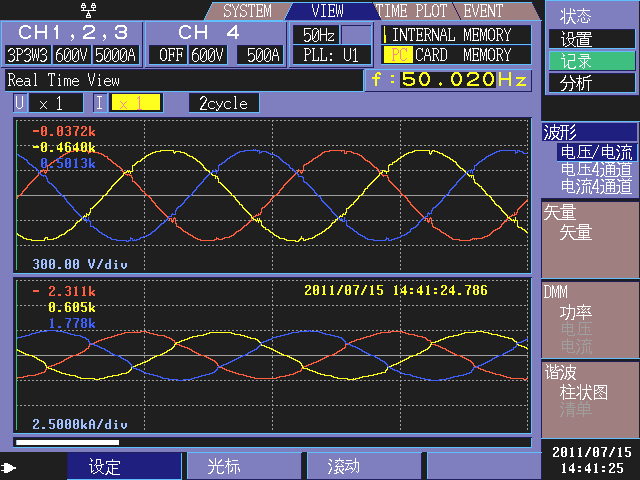Click the yellow 0.605k current value
640x480 pixels.
coord(72,307)
